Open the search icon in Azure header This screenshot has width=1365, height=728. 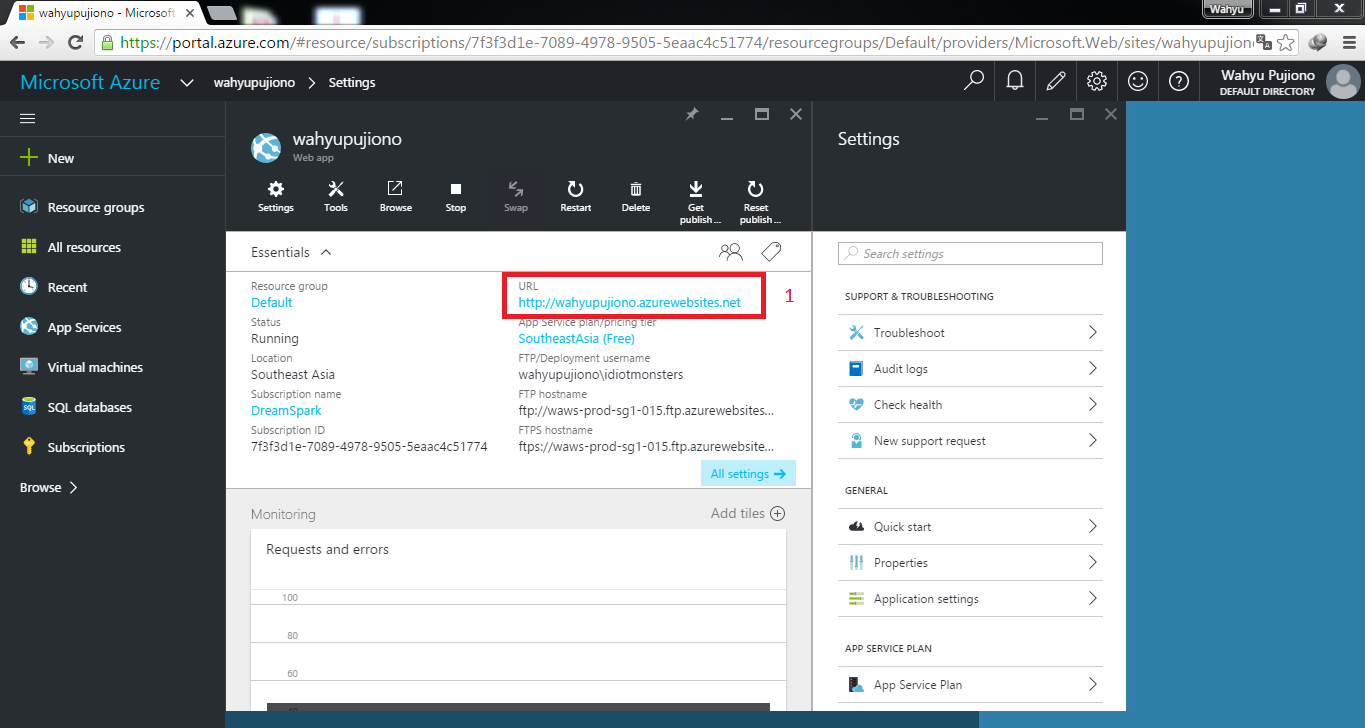pos(973,81)
